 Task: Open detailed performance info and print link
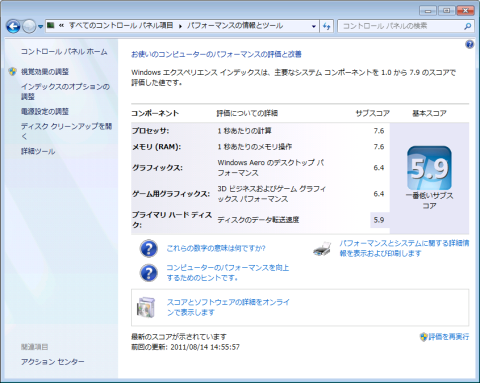coord(404,248)
